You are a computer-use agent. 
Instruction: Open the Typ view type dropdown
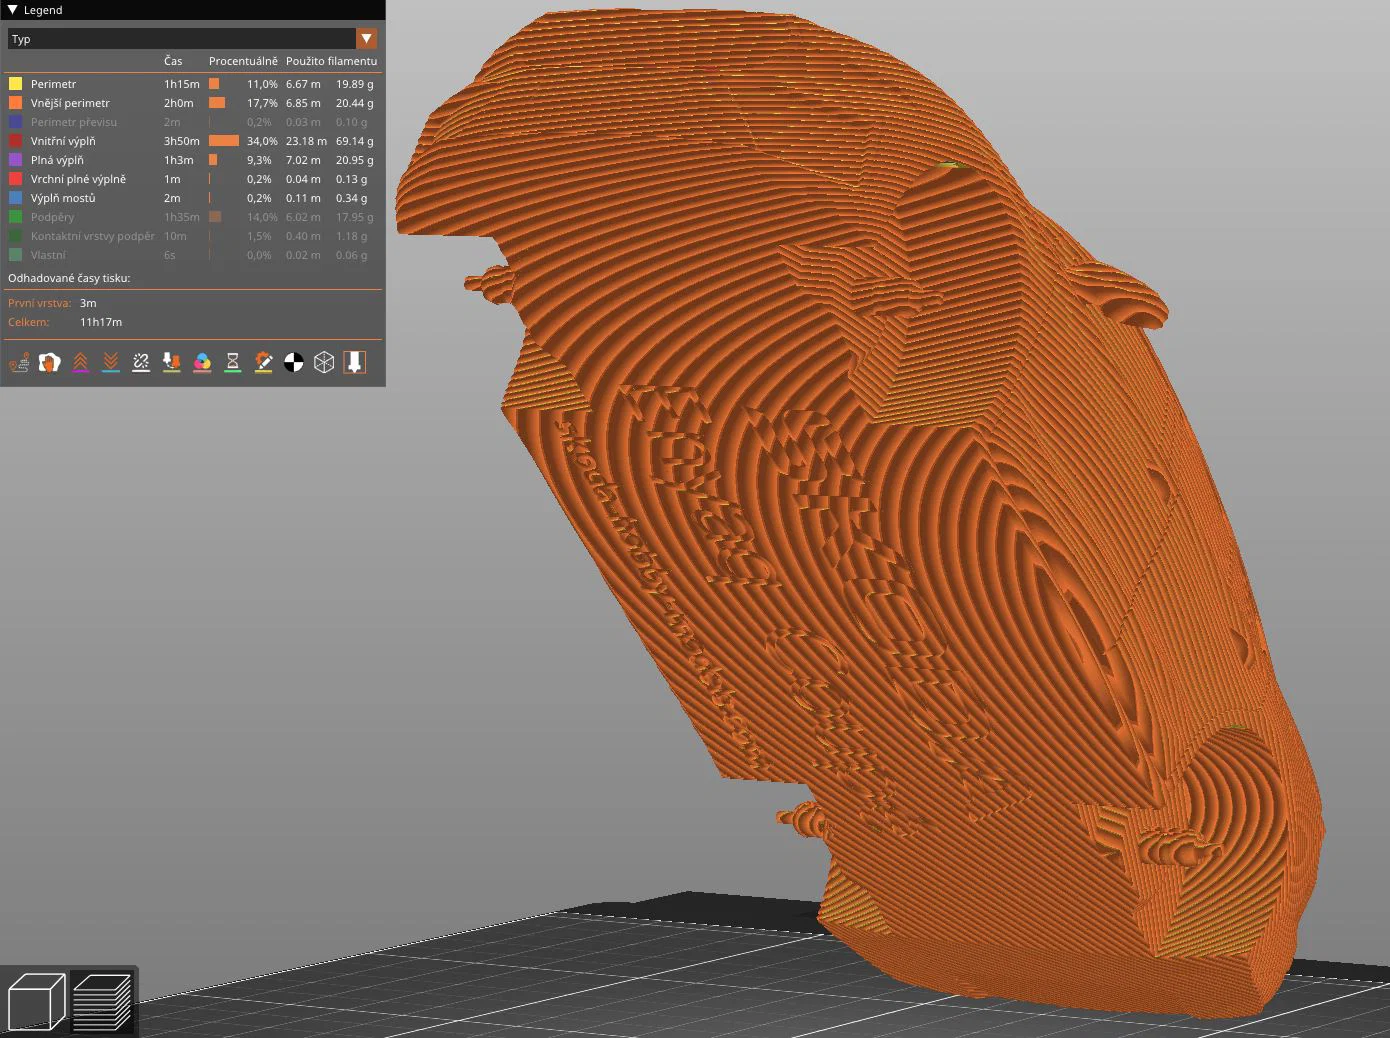coord(192,39)
